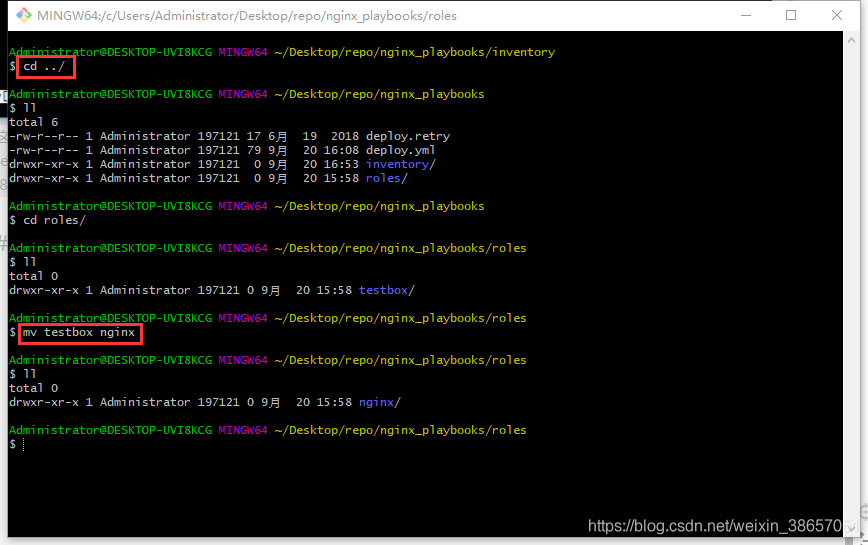Click the nginx/ directory entry
This screenshot has height=545, width=868.
[380, 402]
